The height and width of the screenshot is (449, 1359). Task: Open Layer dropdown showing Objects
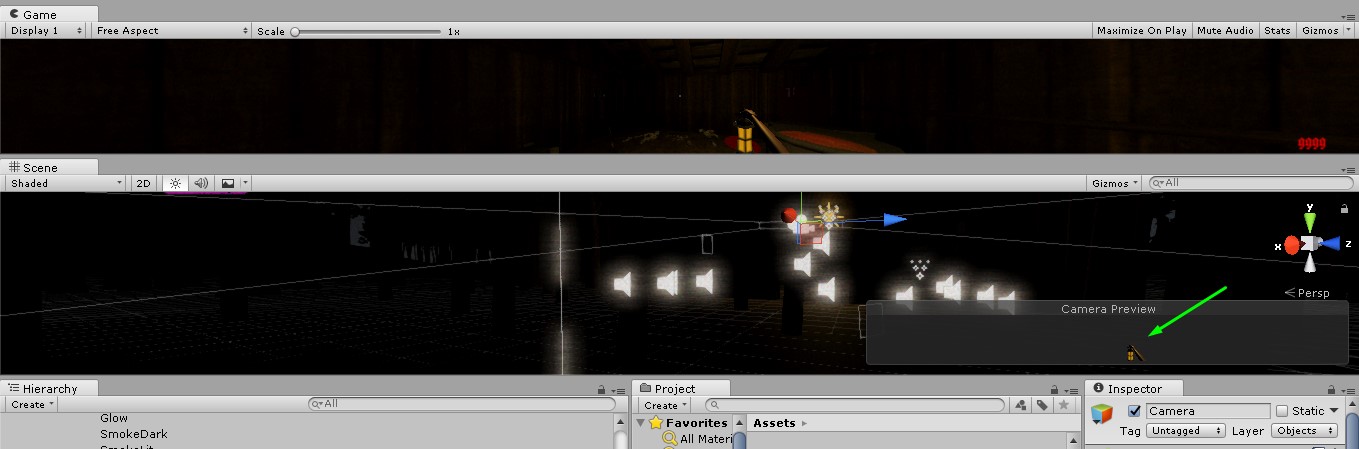tap(1305, 430)
